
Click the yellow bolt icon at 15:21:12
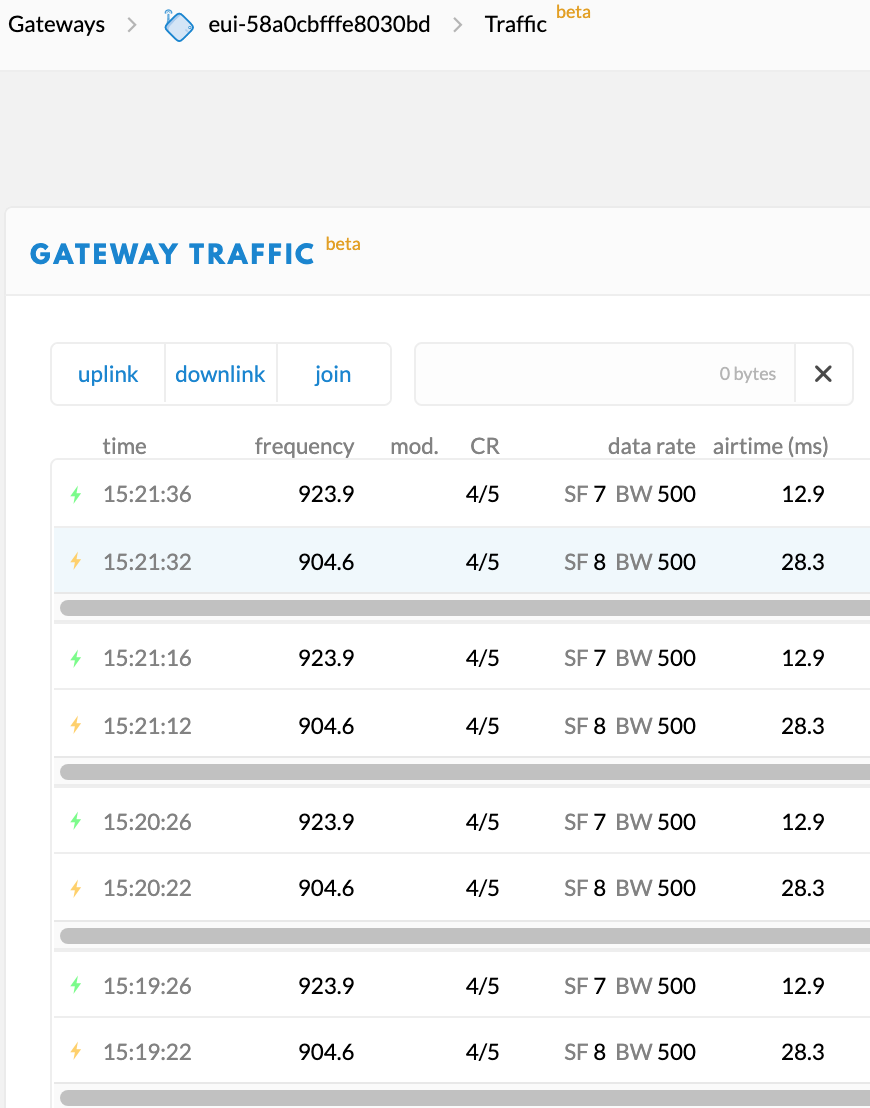[x=76, y=725]
